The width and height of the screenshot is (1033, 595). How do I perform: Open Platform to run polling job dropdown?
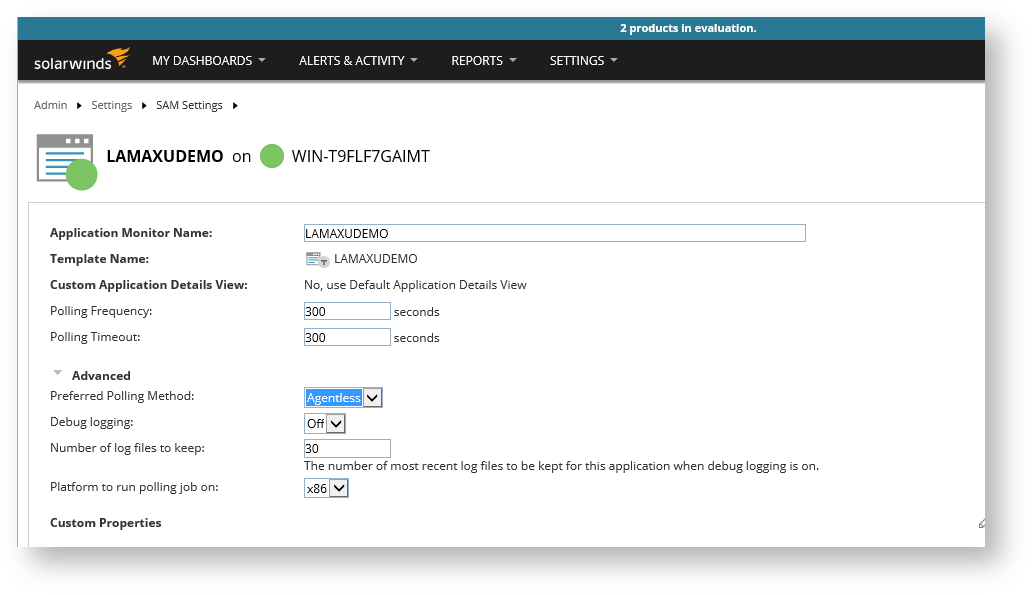click(326, 489)
